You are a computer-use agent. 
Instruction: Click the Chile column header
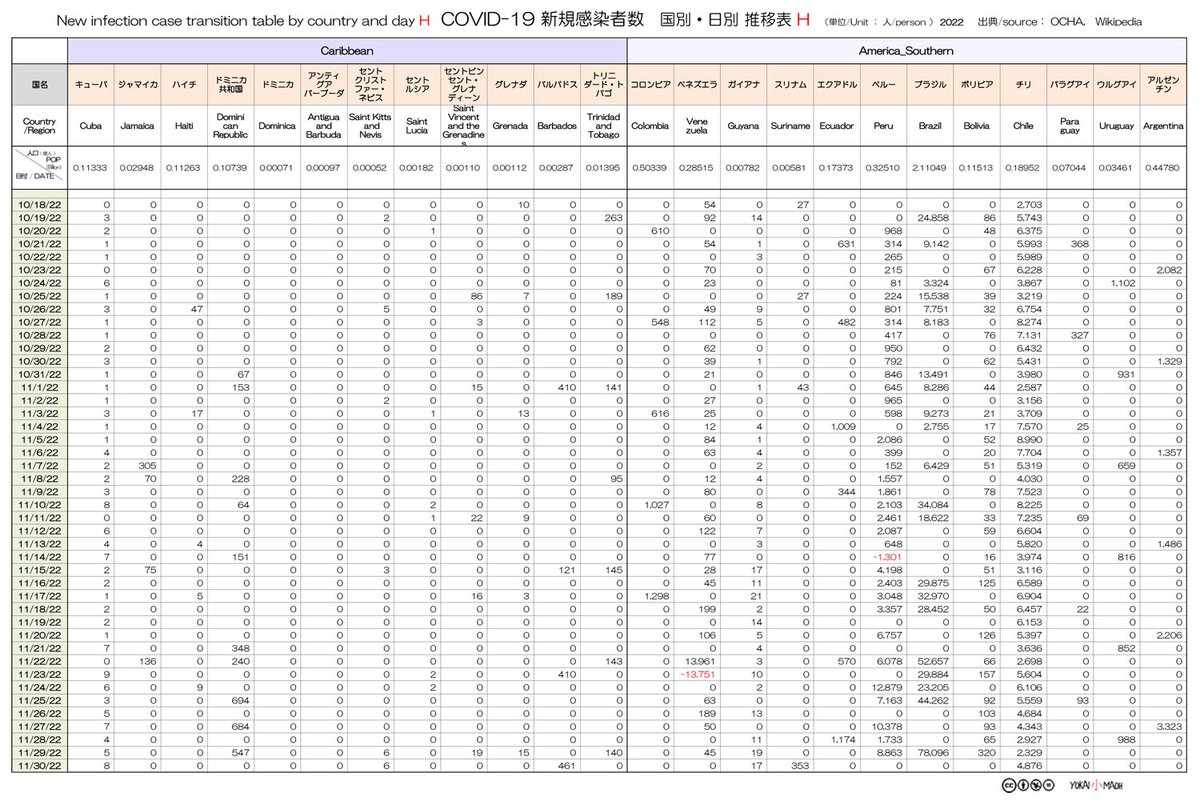point(1022,127)
